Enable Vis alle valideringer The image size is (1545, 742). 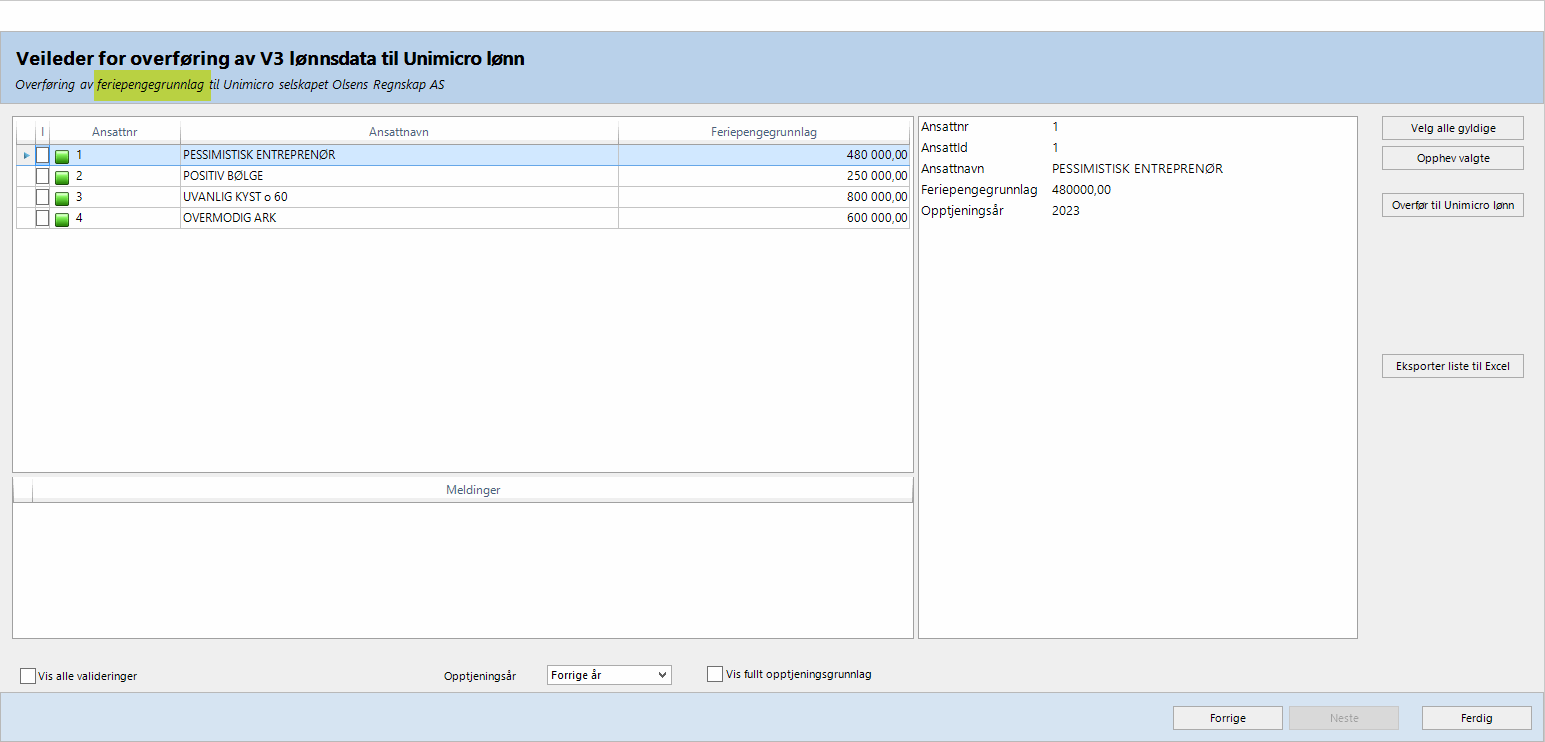point(28,676)
